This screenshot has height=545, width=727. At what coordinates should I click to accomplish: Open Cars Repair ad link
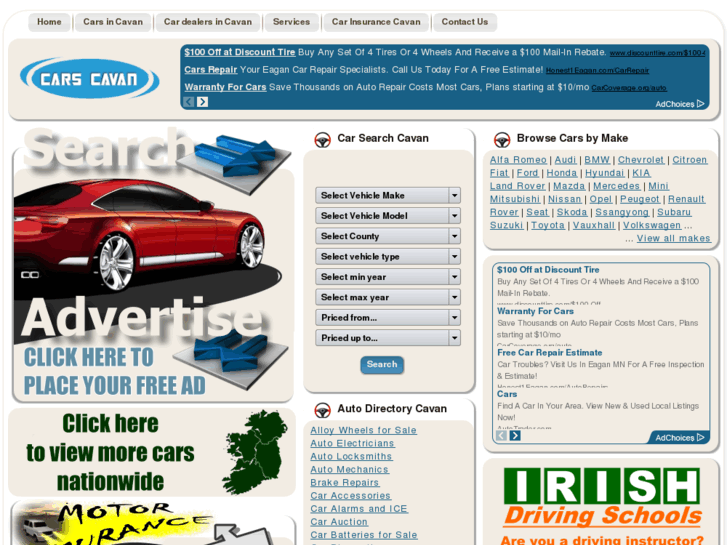[x=210, y=70]
